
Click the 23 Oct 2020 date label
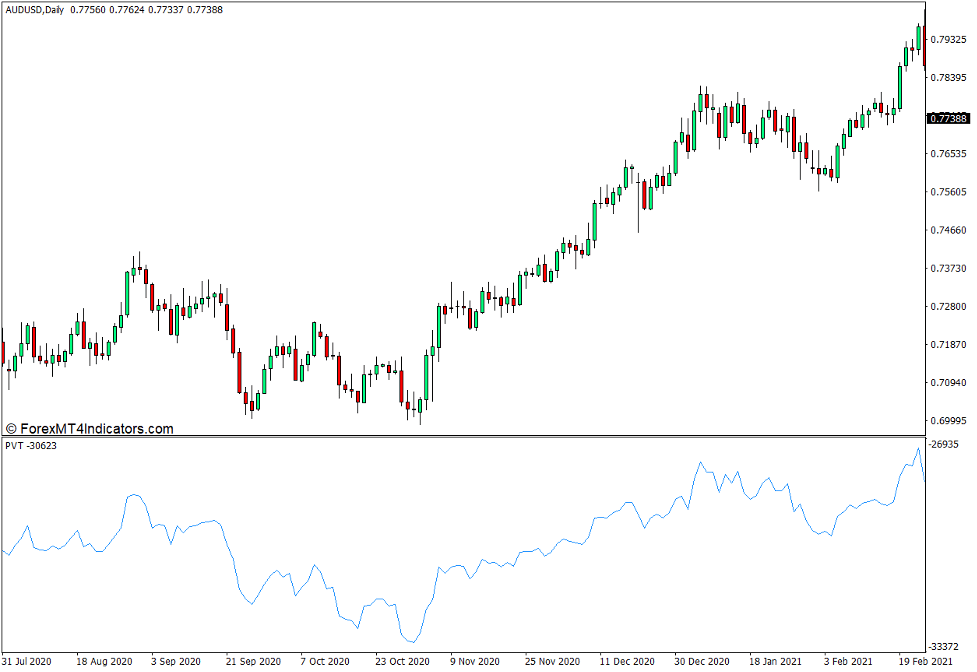[x=401, y=662]
